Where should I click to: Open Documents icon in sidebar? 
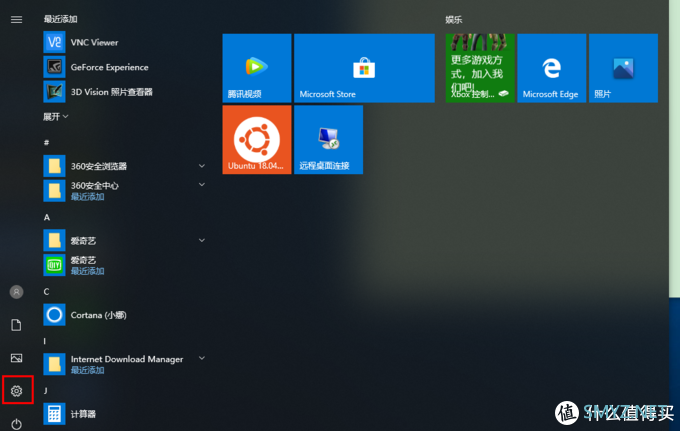pyautogui.click(x=16, y=325)
